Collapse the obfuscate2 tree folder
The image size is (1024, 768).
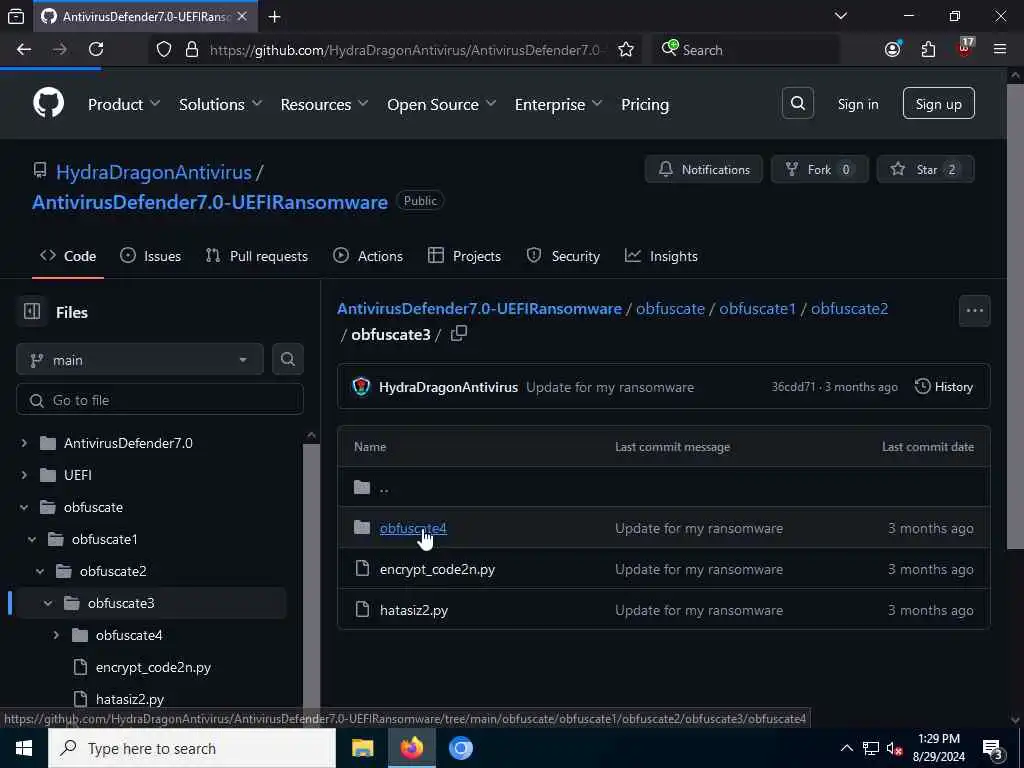[40, 571]
